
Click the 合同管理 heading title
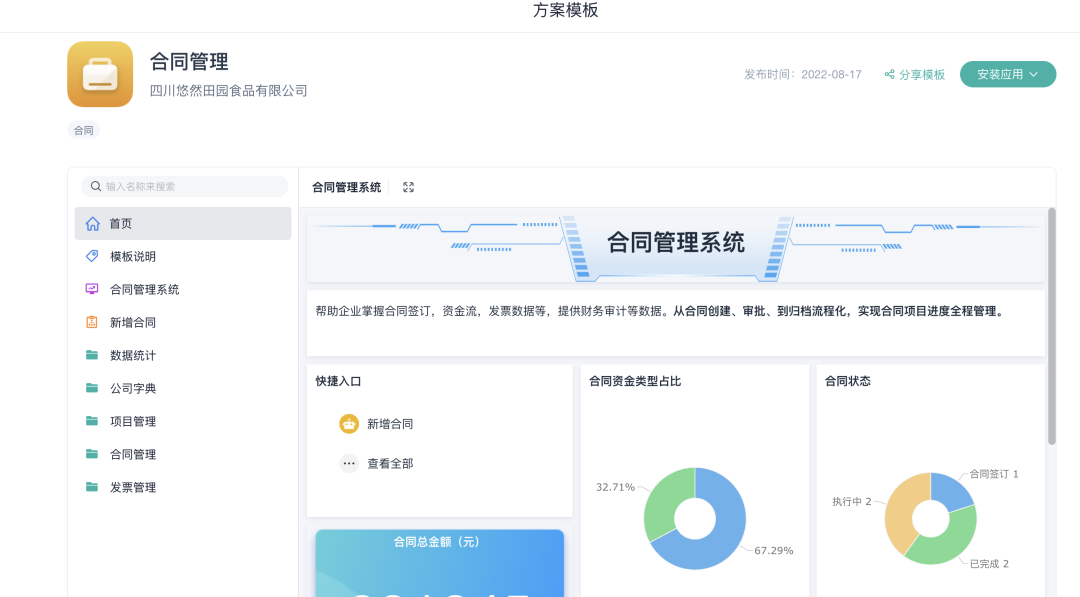[x=189, y=62]
